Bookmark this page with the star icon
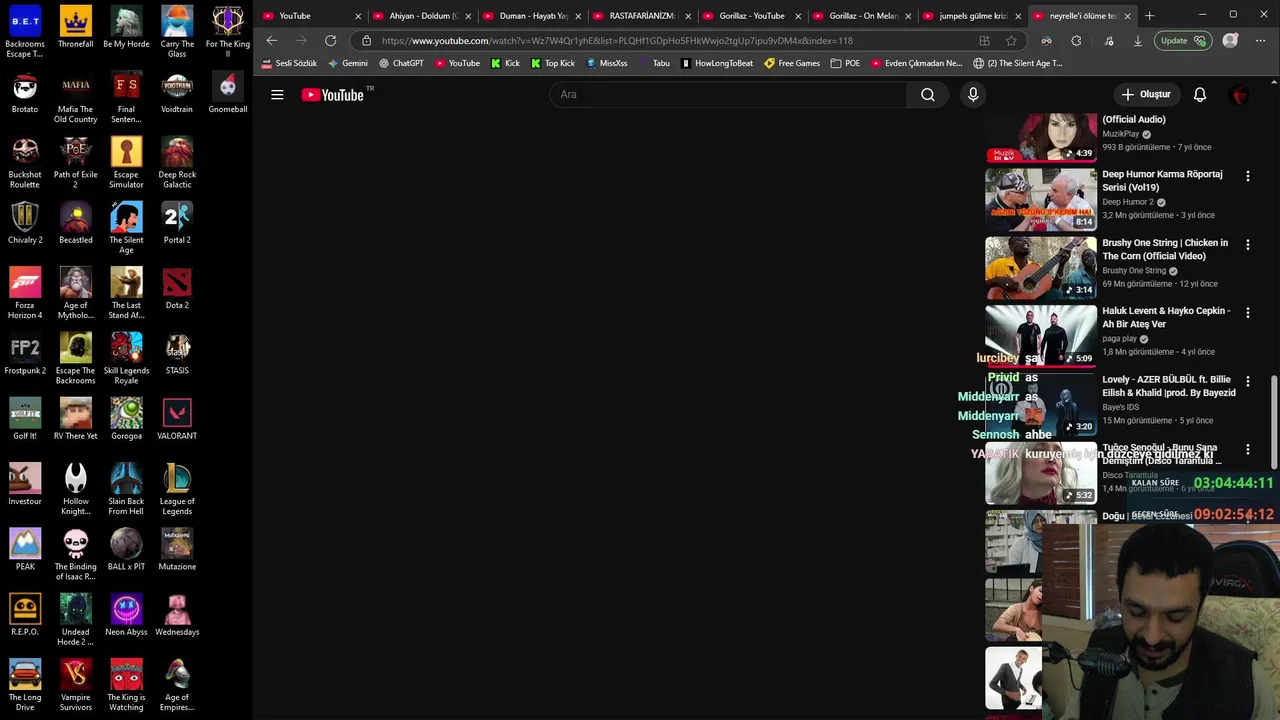 click(x=1011, y=41)
